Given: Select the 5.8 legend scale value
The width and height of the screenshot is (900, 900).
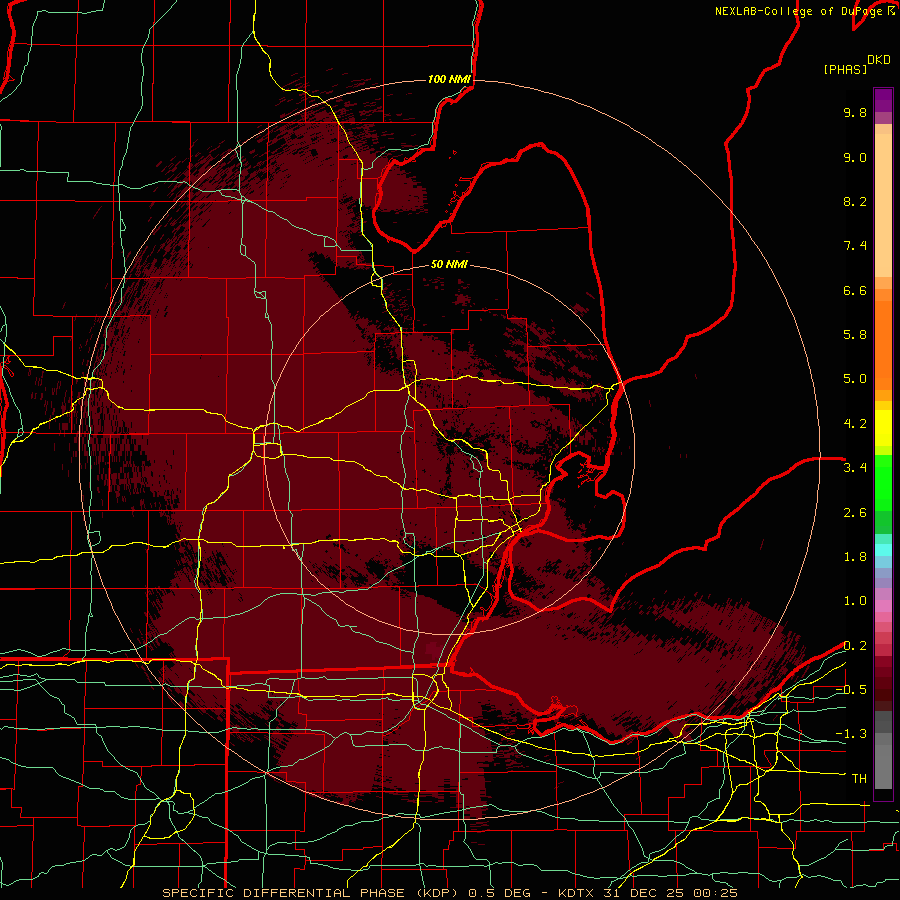Looking at the screenshot, I should pos(855,335).
